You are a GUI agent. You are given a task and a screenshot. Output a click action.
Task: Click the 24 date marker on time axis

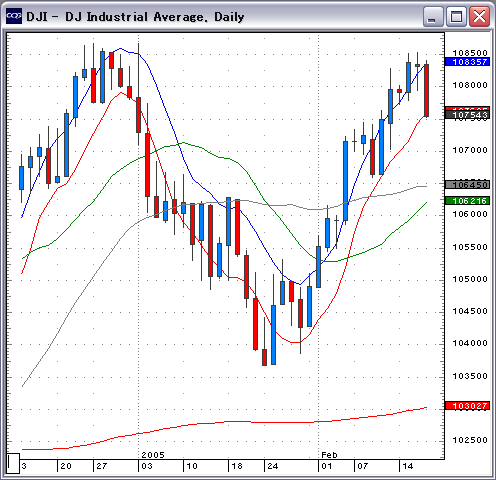[x=273, y=466]
